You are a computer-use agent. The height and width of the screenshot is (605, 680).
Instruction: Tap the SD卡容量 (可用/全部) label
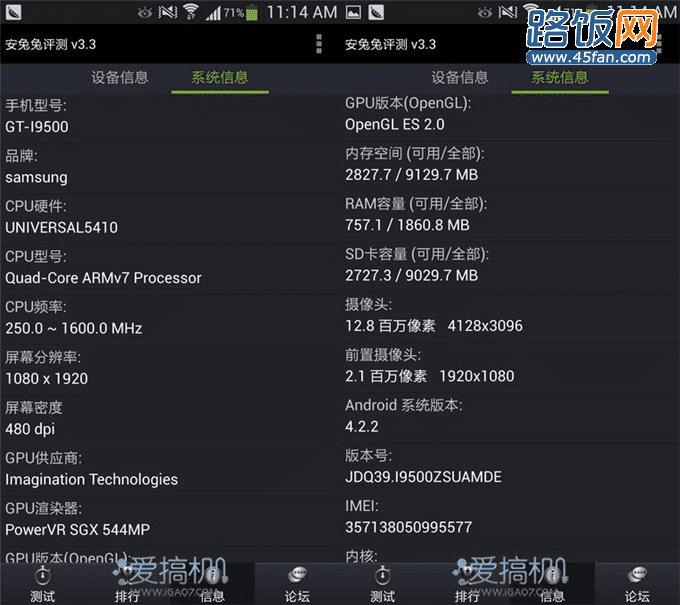tap(417, 254)
